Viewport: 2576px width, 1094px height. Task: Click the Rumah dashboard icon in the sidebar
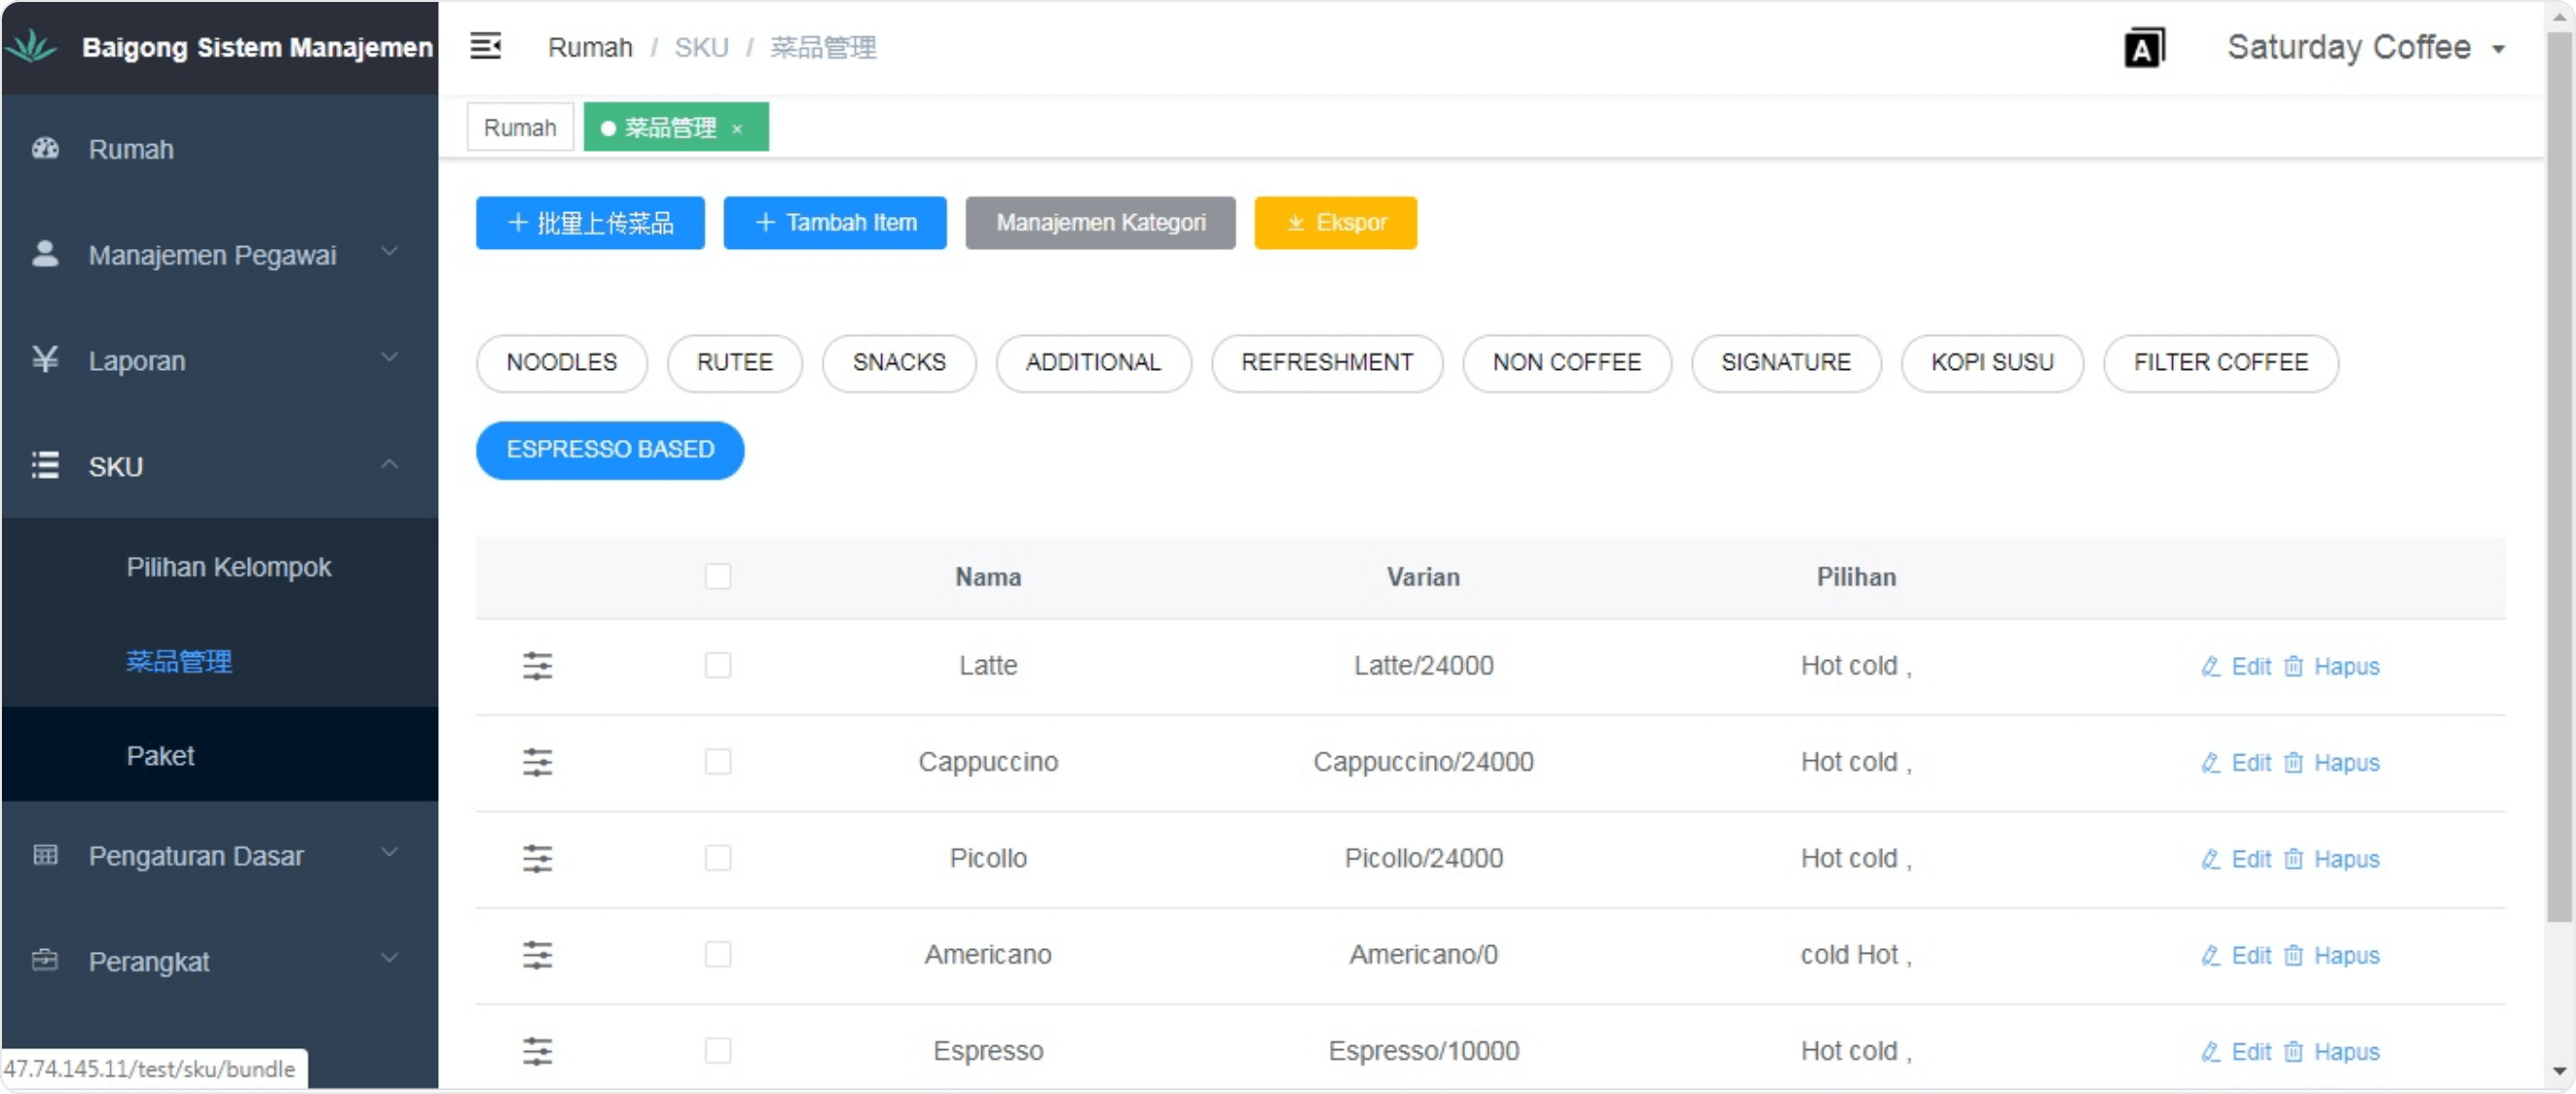[x=45, y=149]
